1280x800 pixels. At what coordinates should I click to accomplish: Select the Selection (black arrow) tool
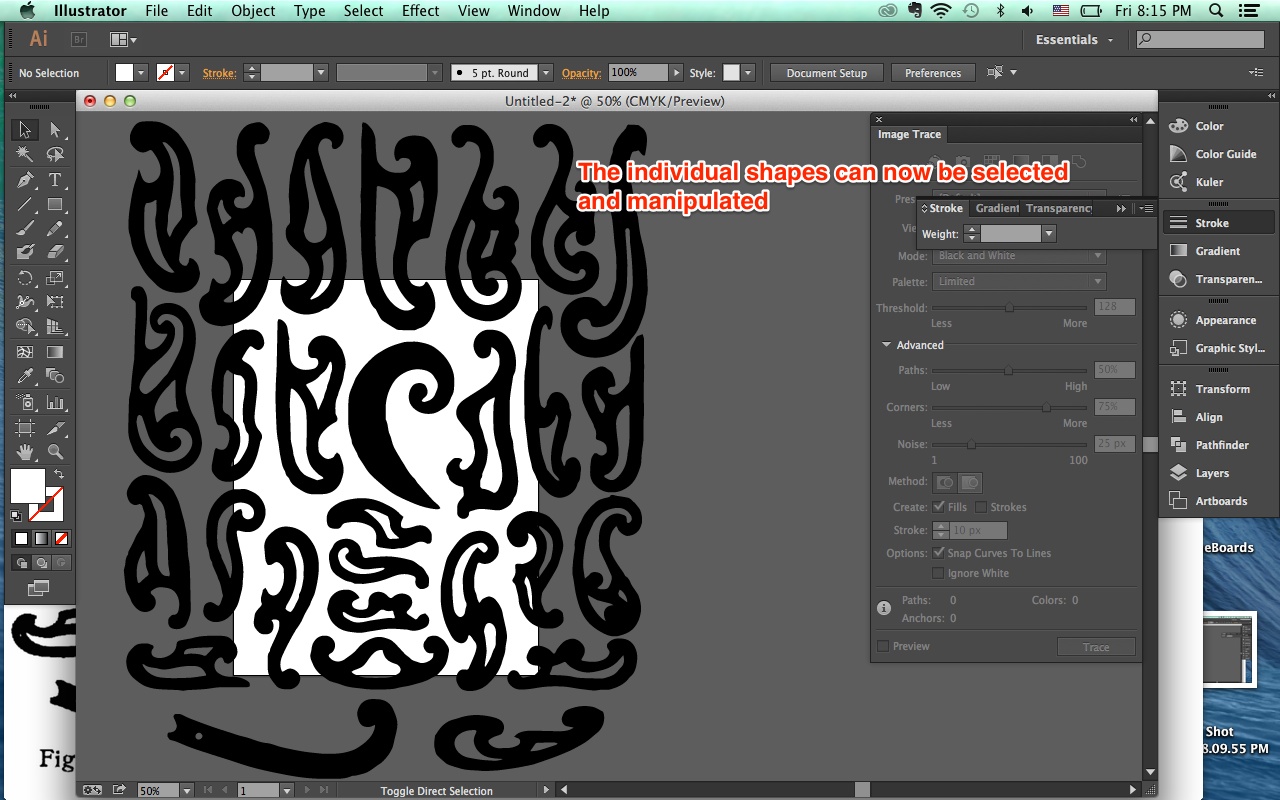[25, 130]
